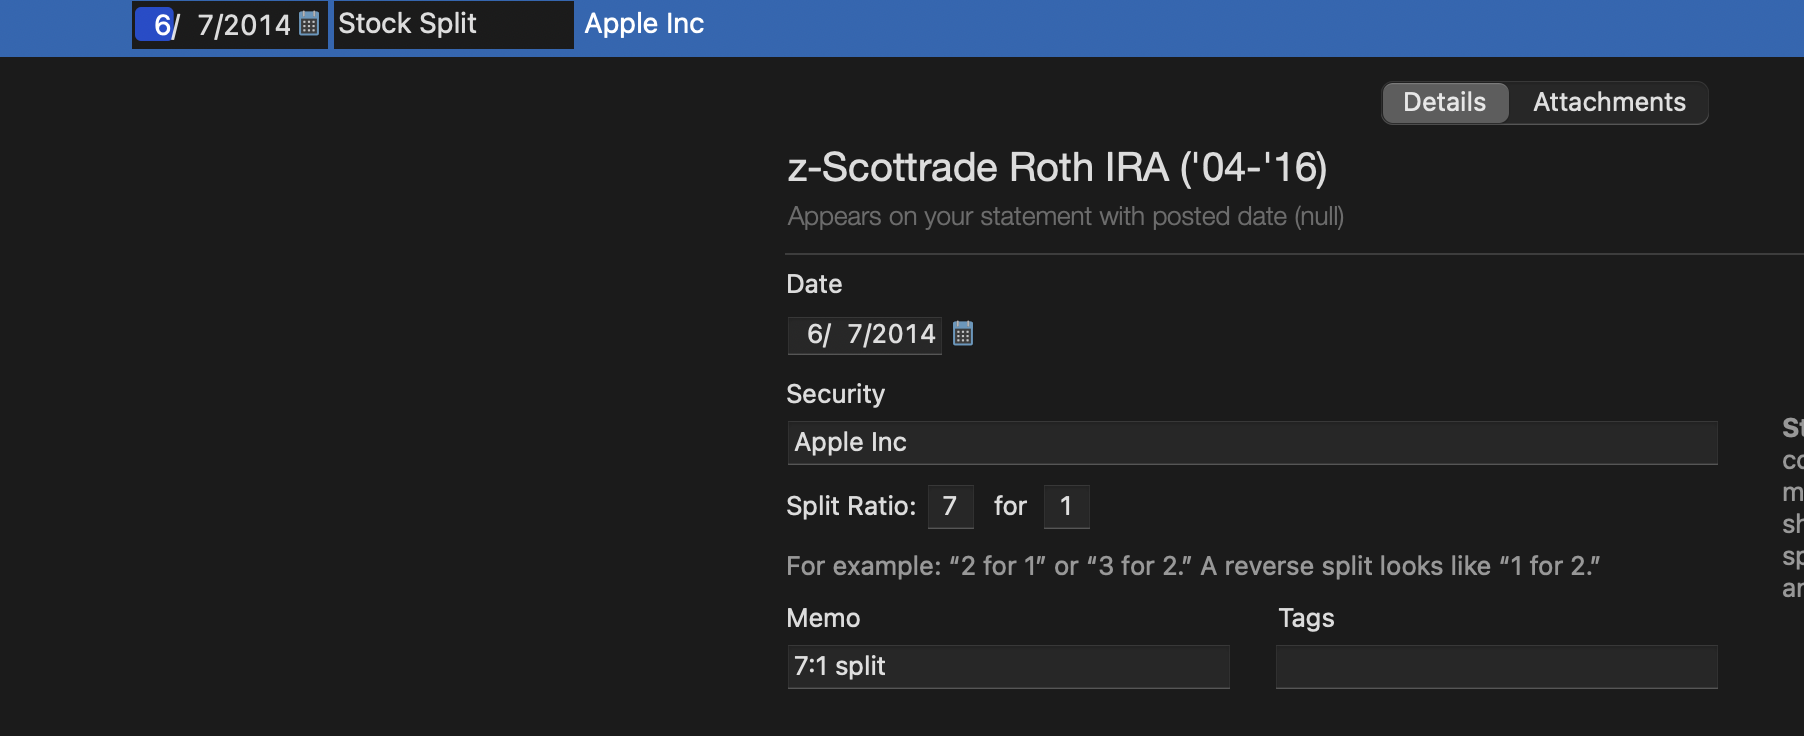The width and height of the screenshot is (1804, 736).
Task: Switch to the Details tab
Action: 1444,102
